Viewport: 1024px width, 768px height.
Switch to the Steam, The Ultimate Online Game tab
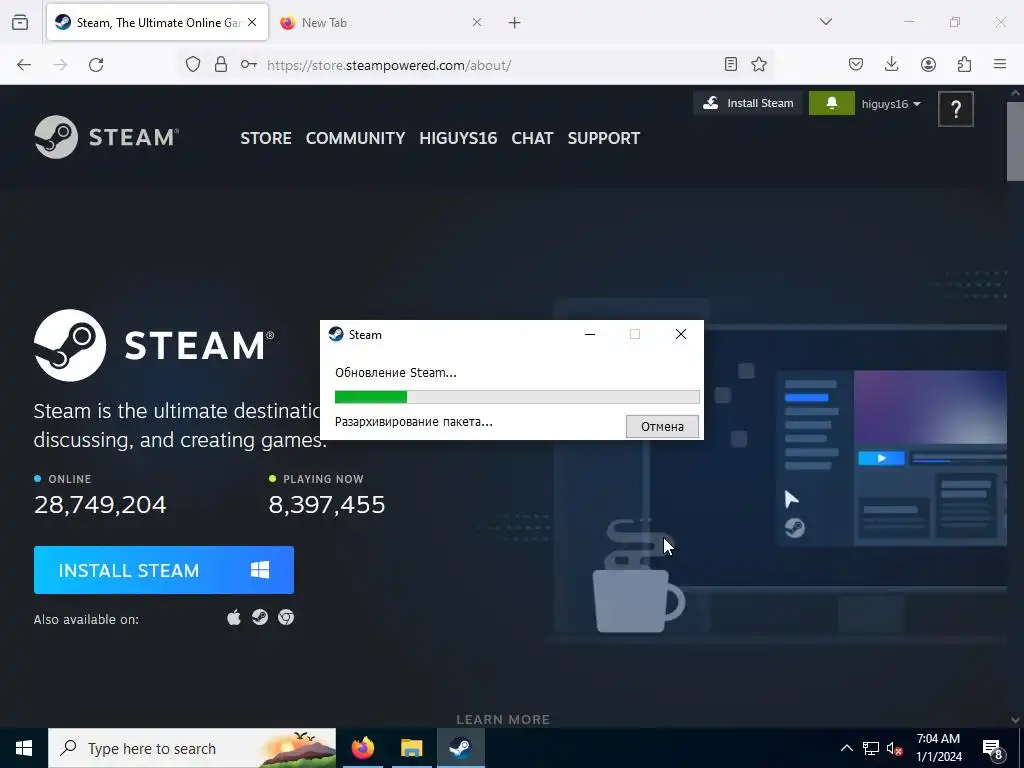[x=157, y=22]
